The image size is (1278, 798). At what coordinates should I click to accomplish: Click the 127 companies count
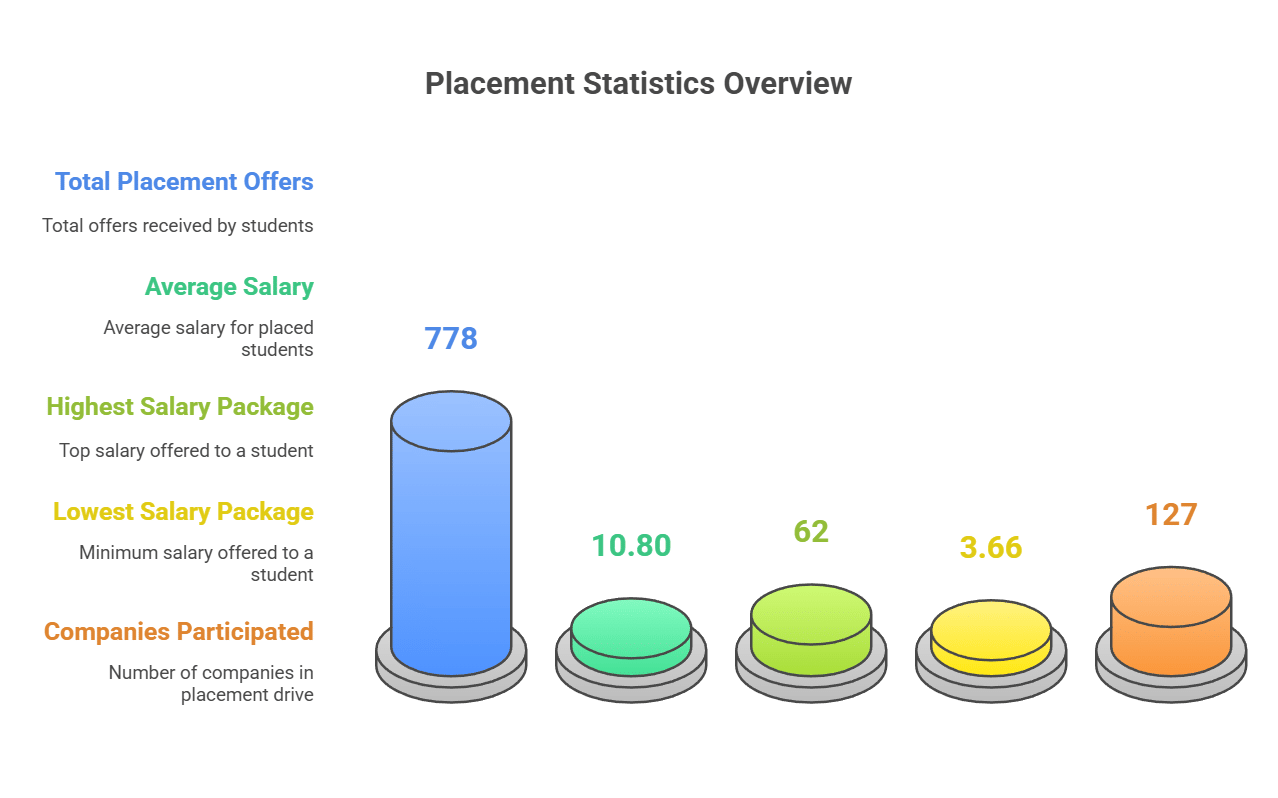(x=1172, y=514)
